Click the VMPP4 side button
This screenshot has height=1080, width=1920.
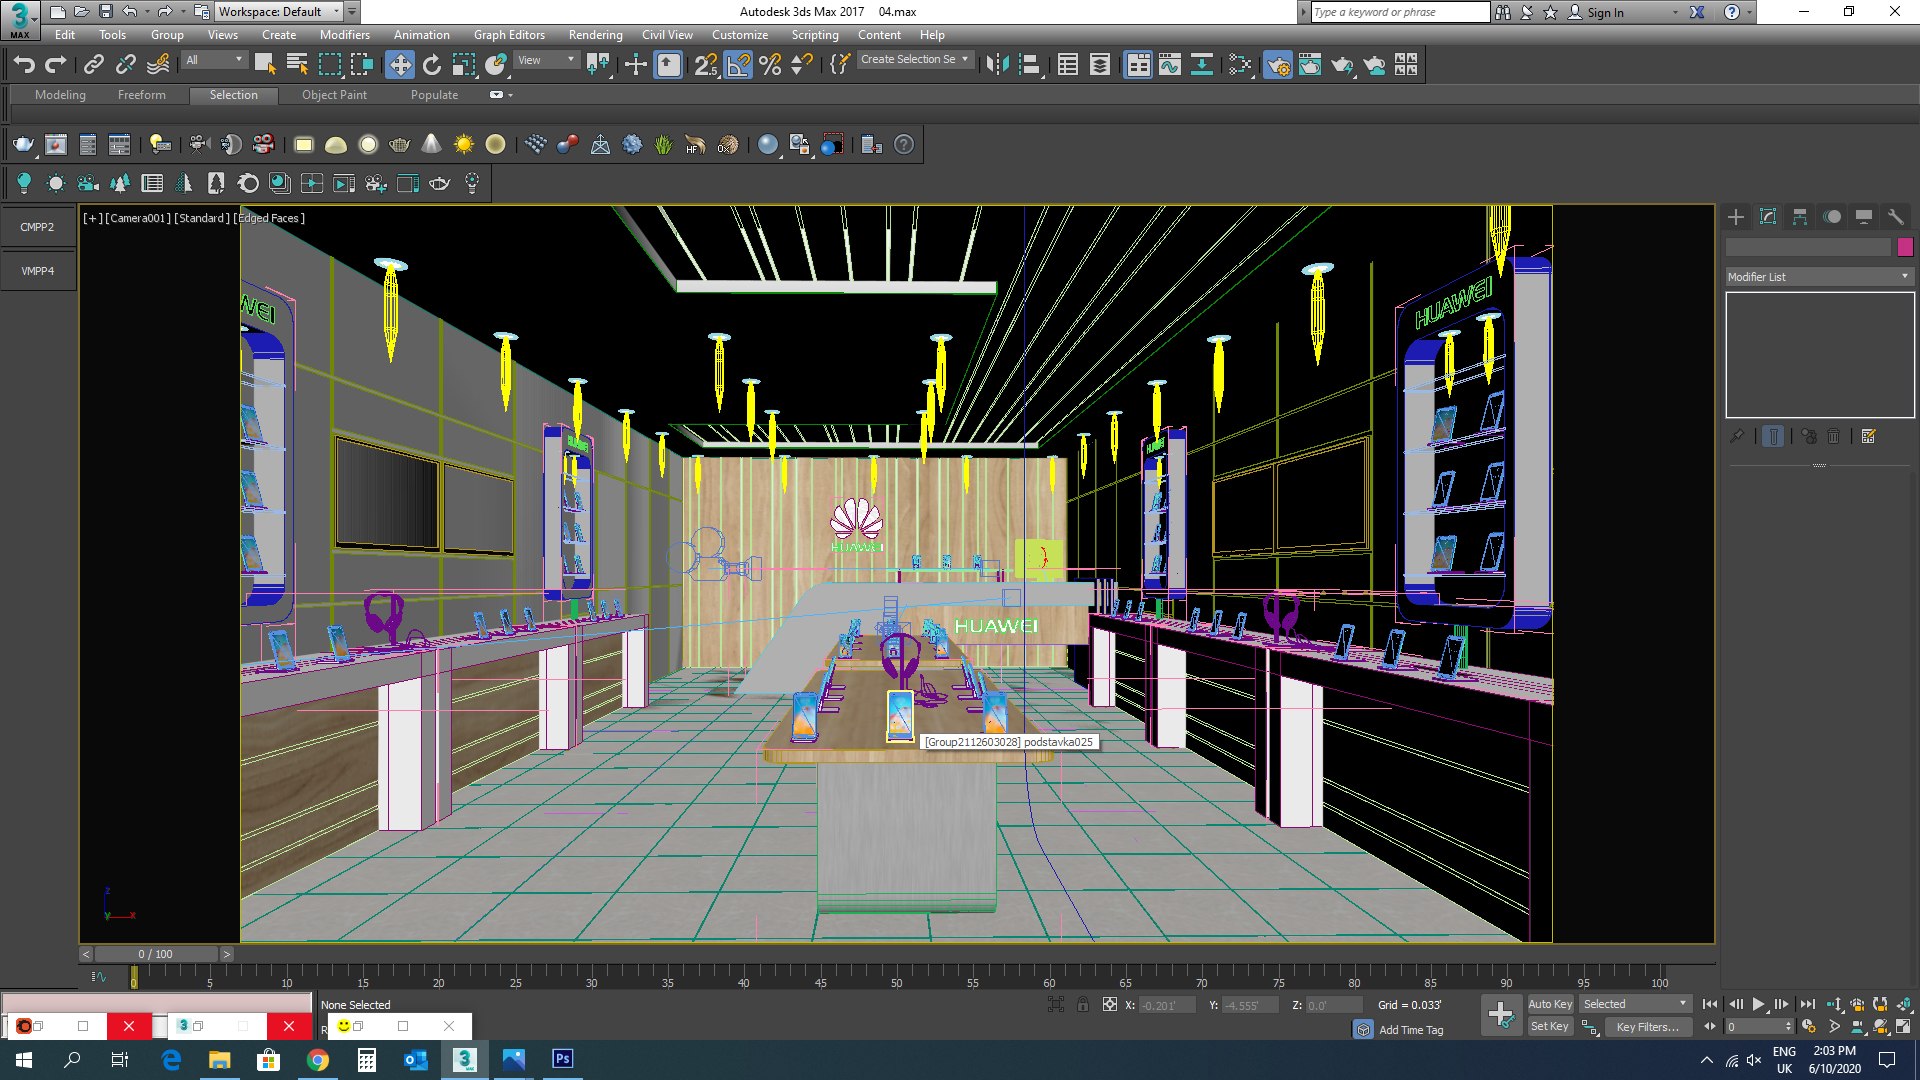point(37,271)
